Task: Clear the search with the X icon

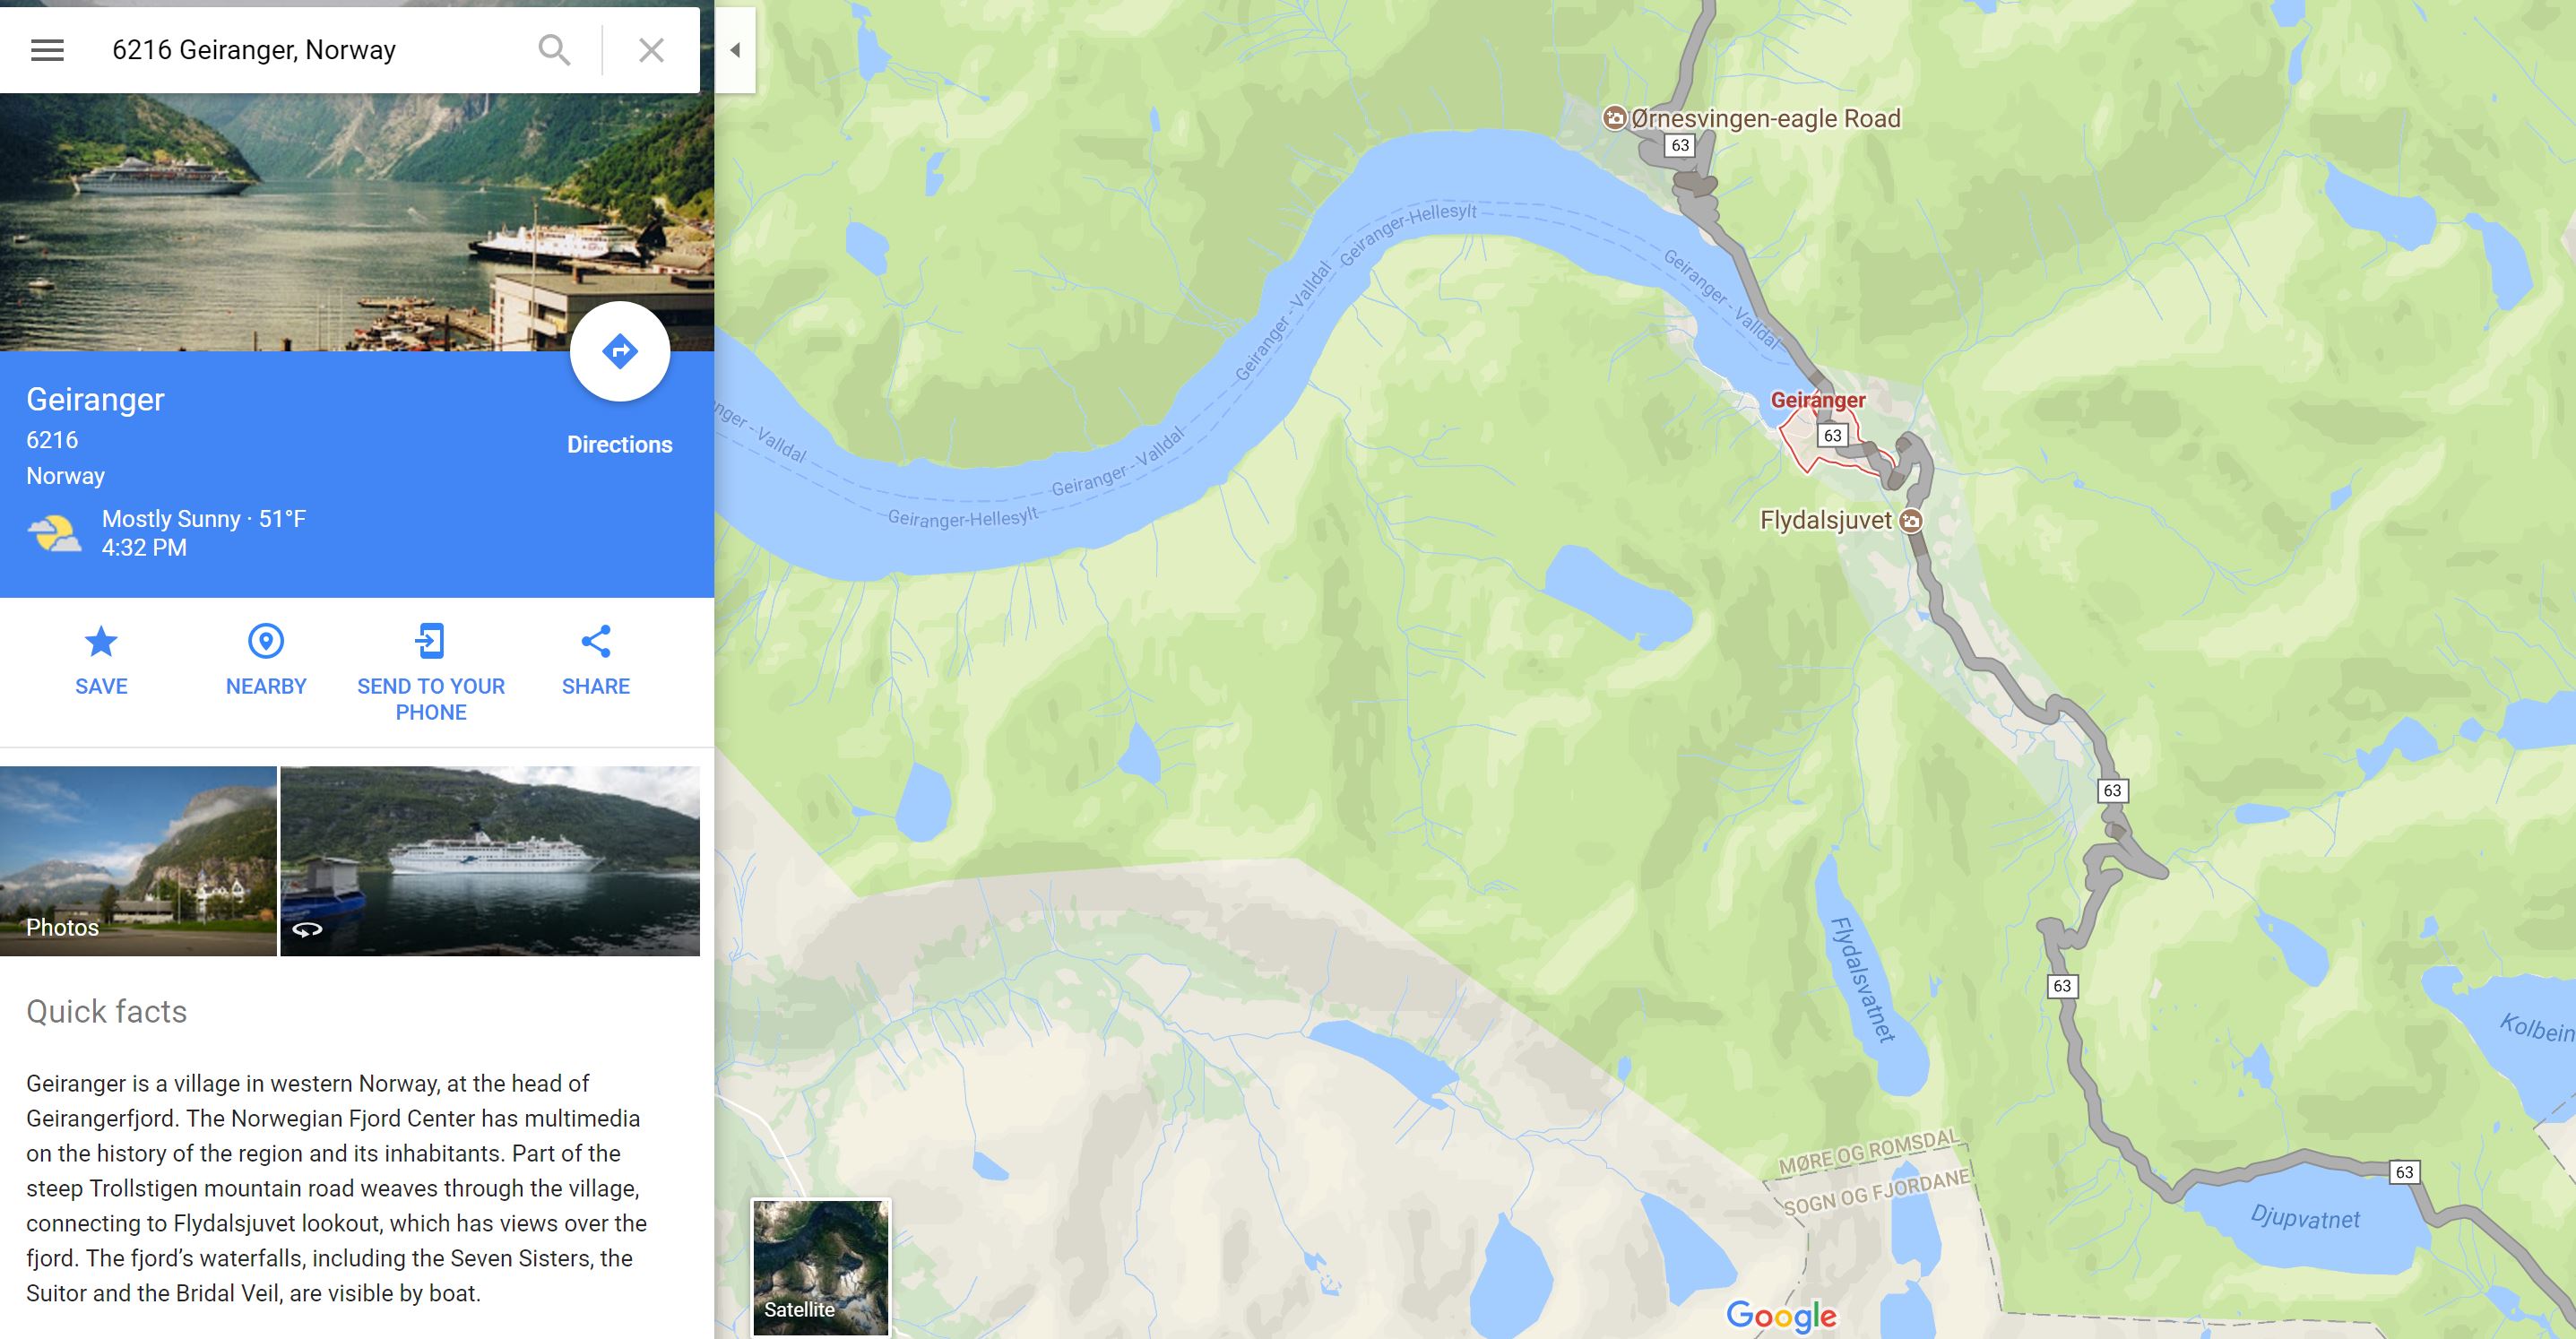Action: click(651, 50)
